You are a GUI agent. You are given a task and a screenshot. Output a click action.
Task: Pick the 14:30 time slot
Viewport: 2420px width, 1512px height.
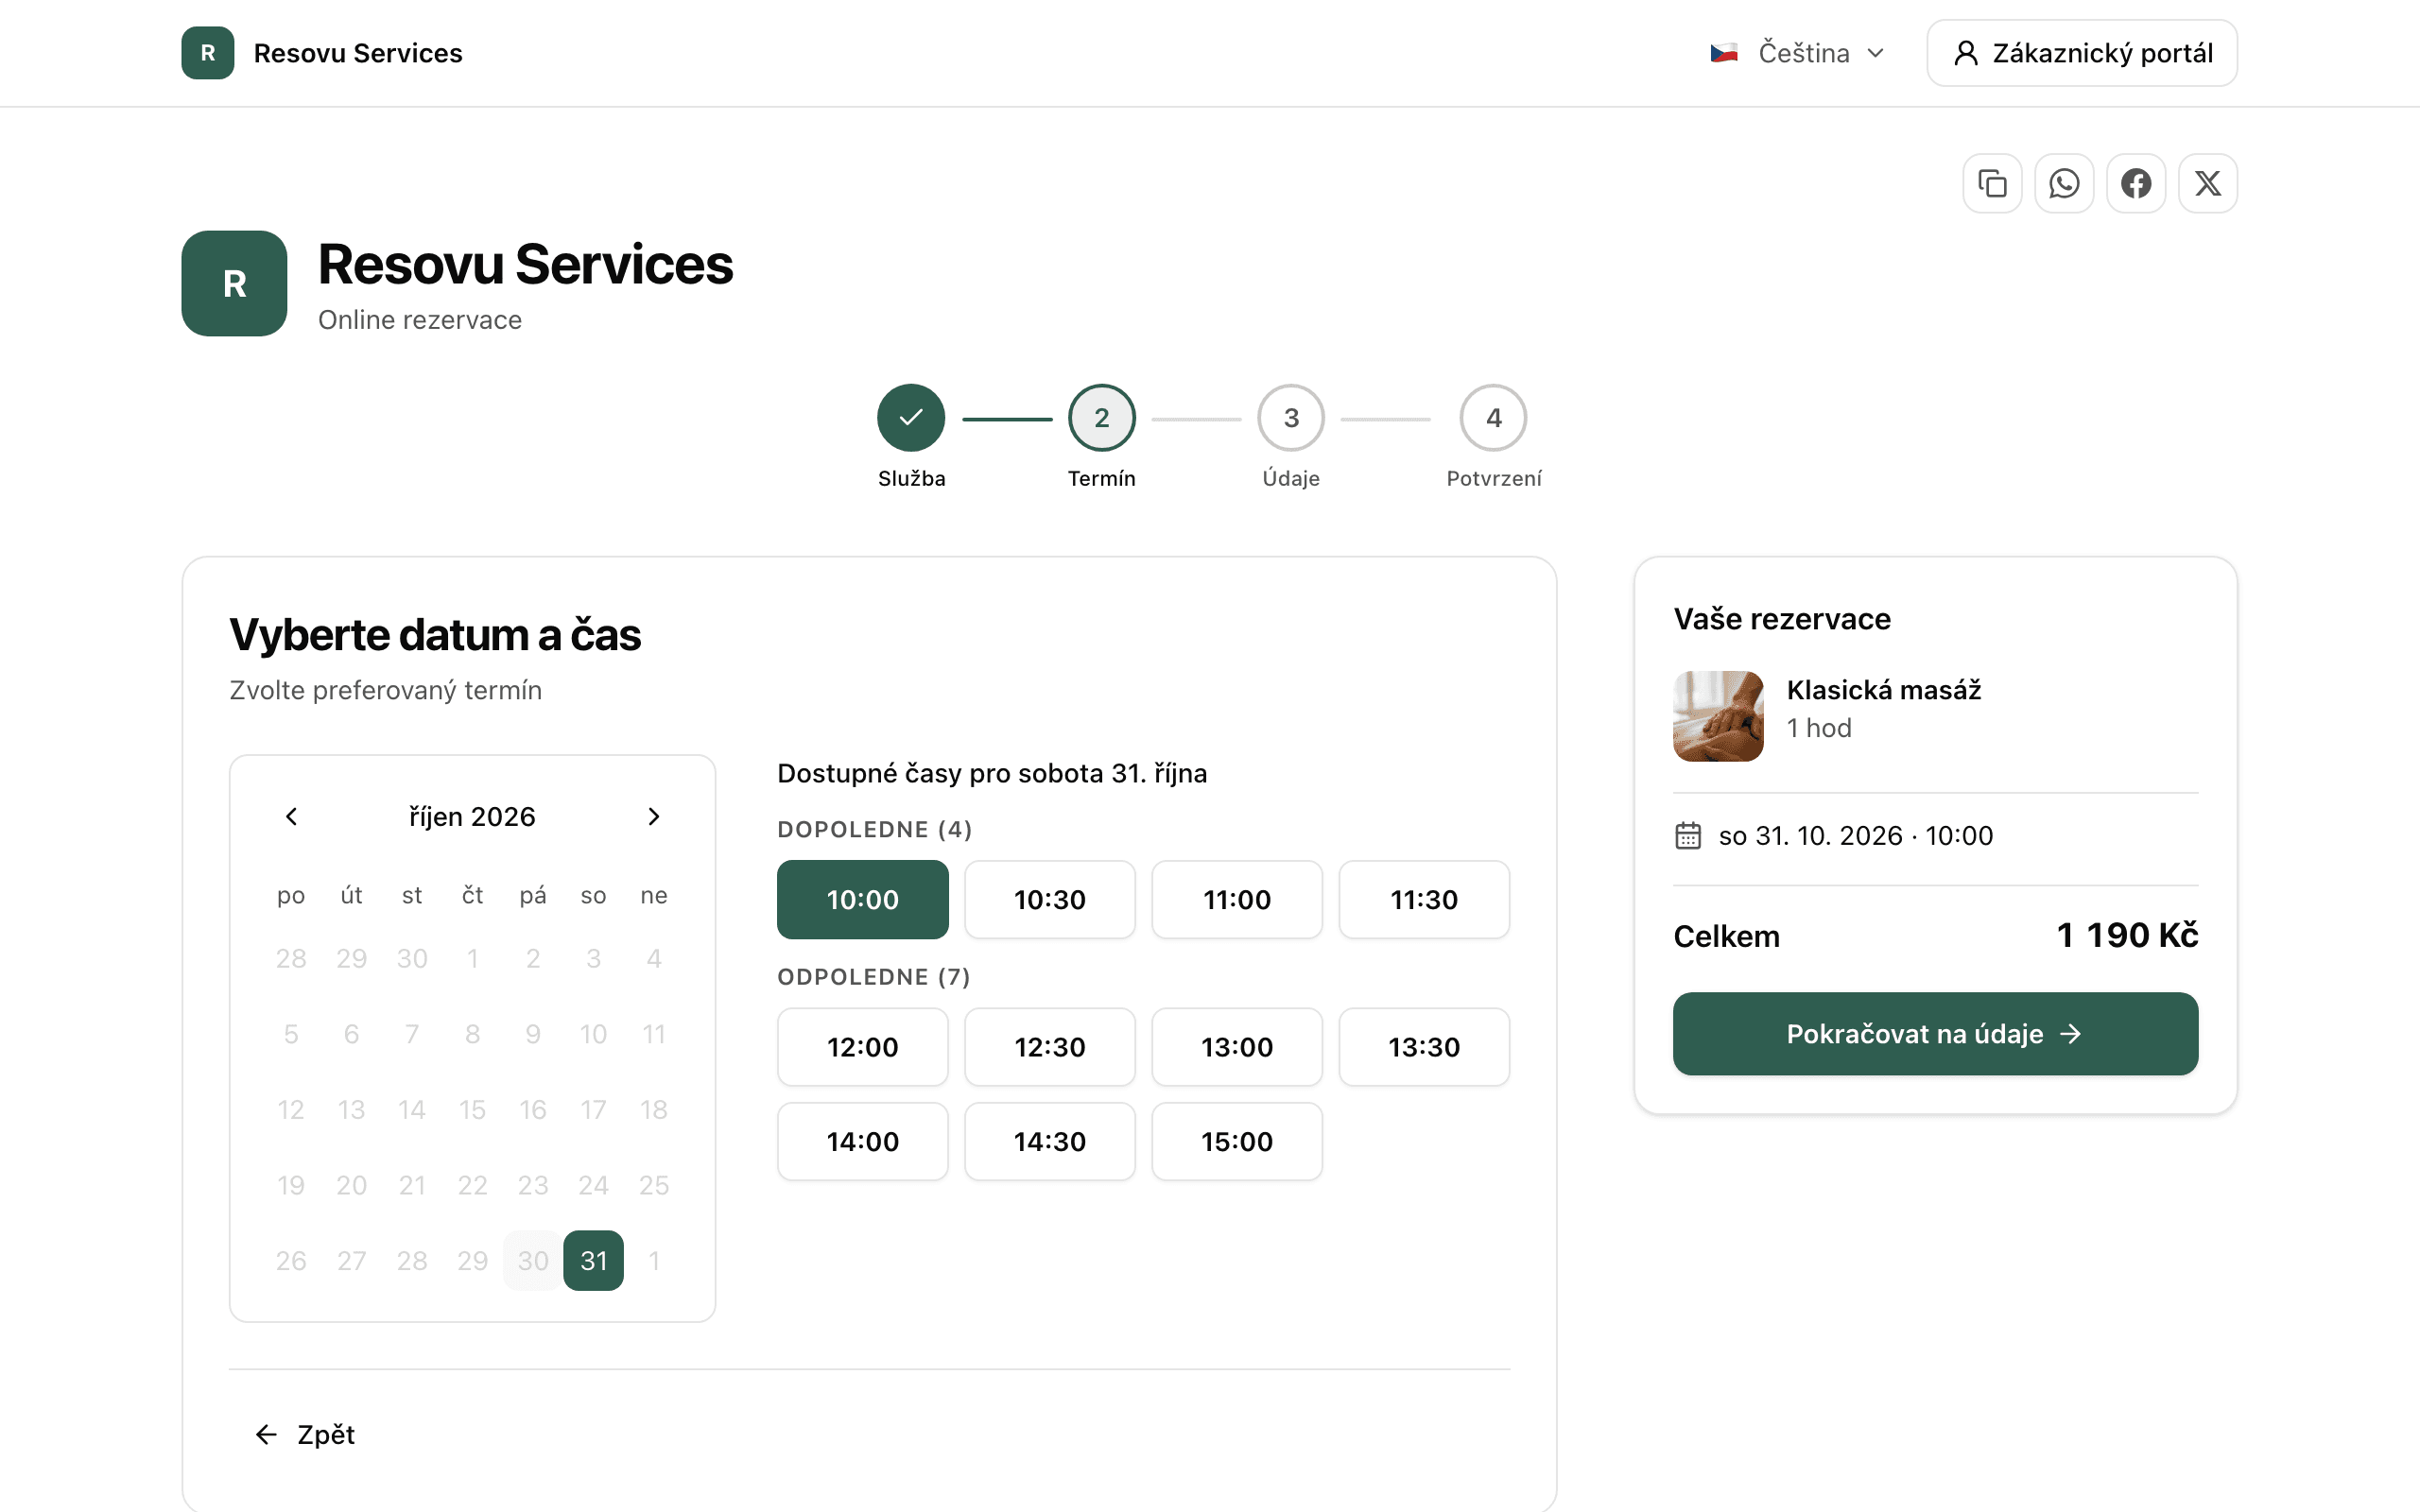(x=1049, y=1141)
